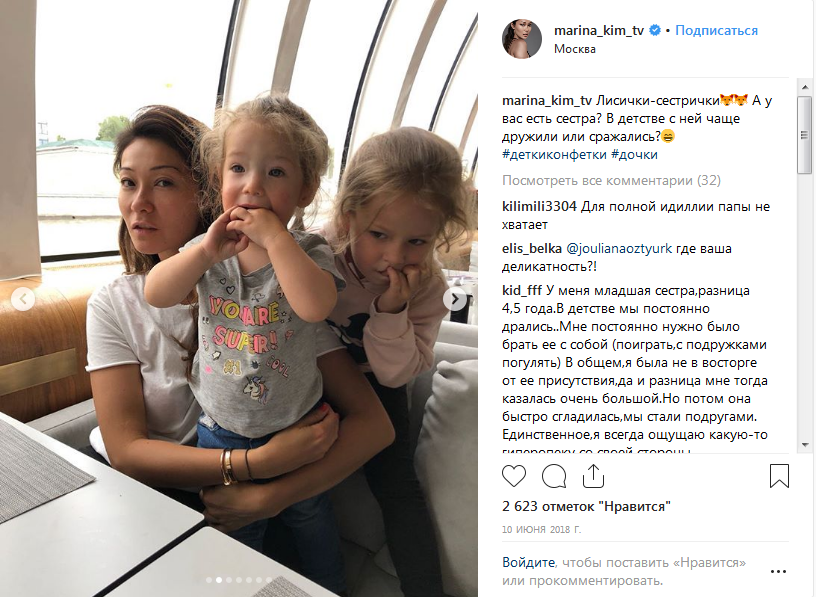816x597 pixels.
Task: Select the first carousel dot indicator
Action: [x=209, y=580]
